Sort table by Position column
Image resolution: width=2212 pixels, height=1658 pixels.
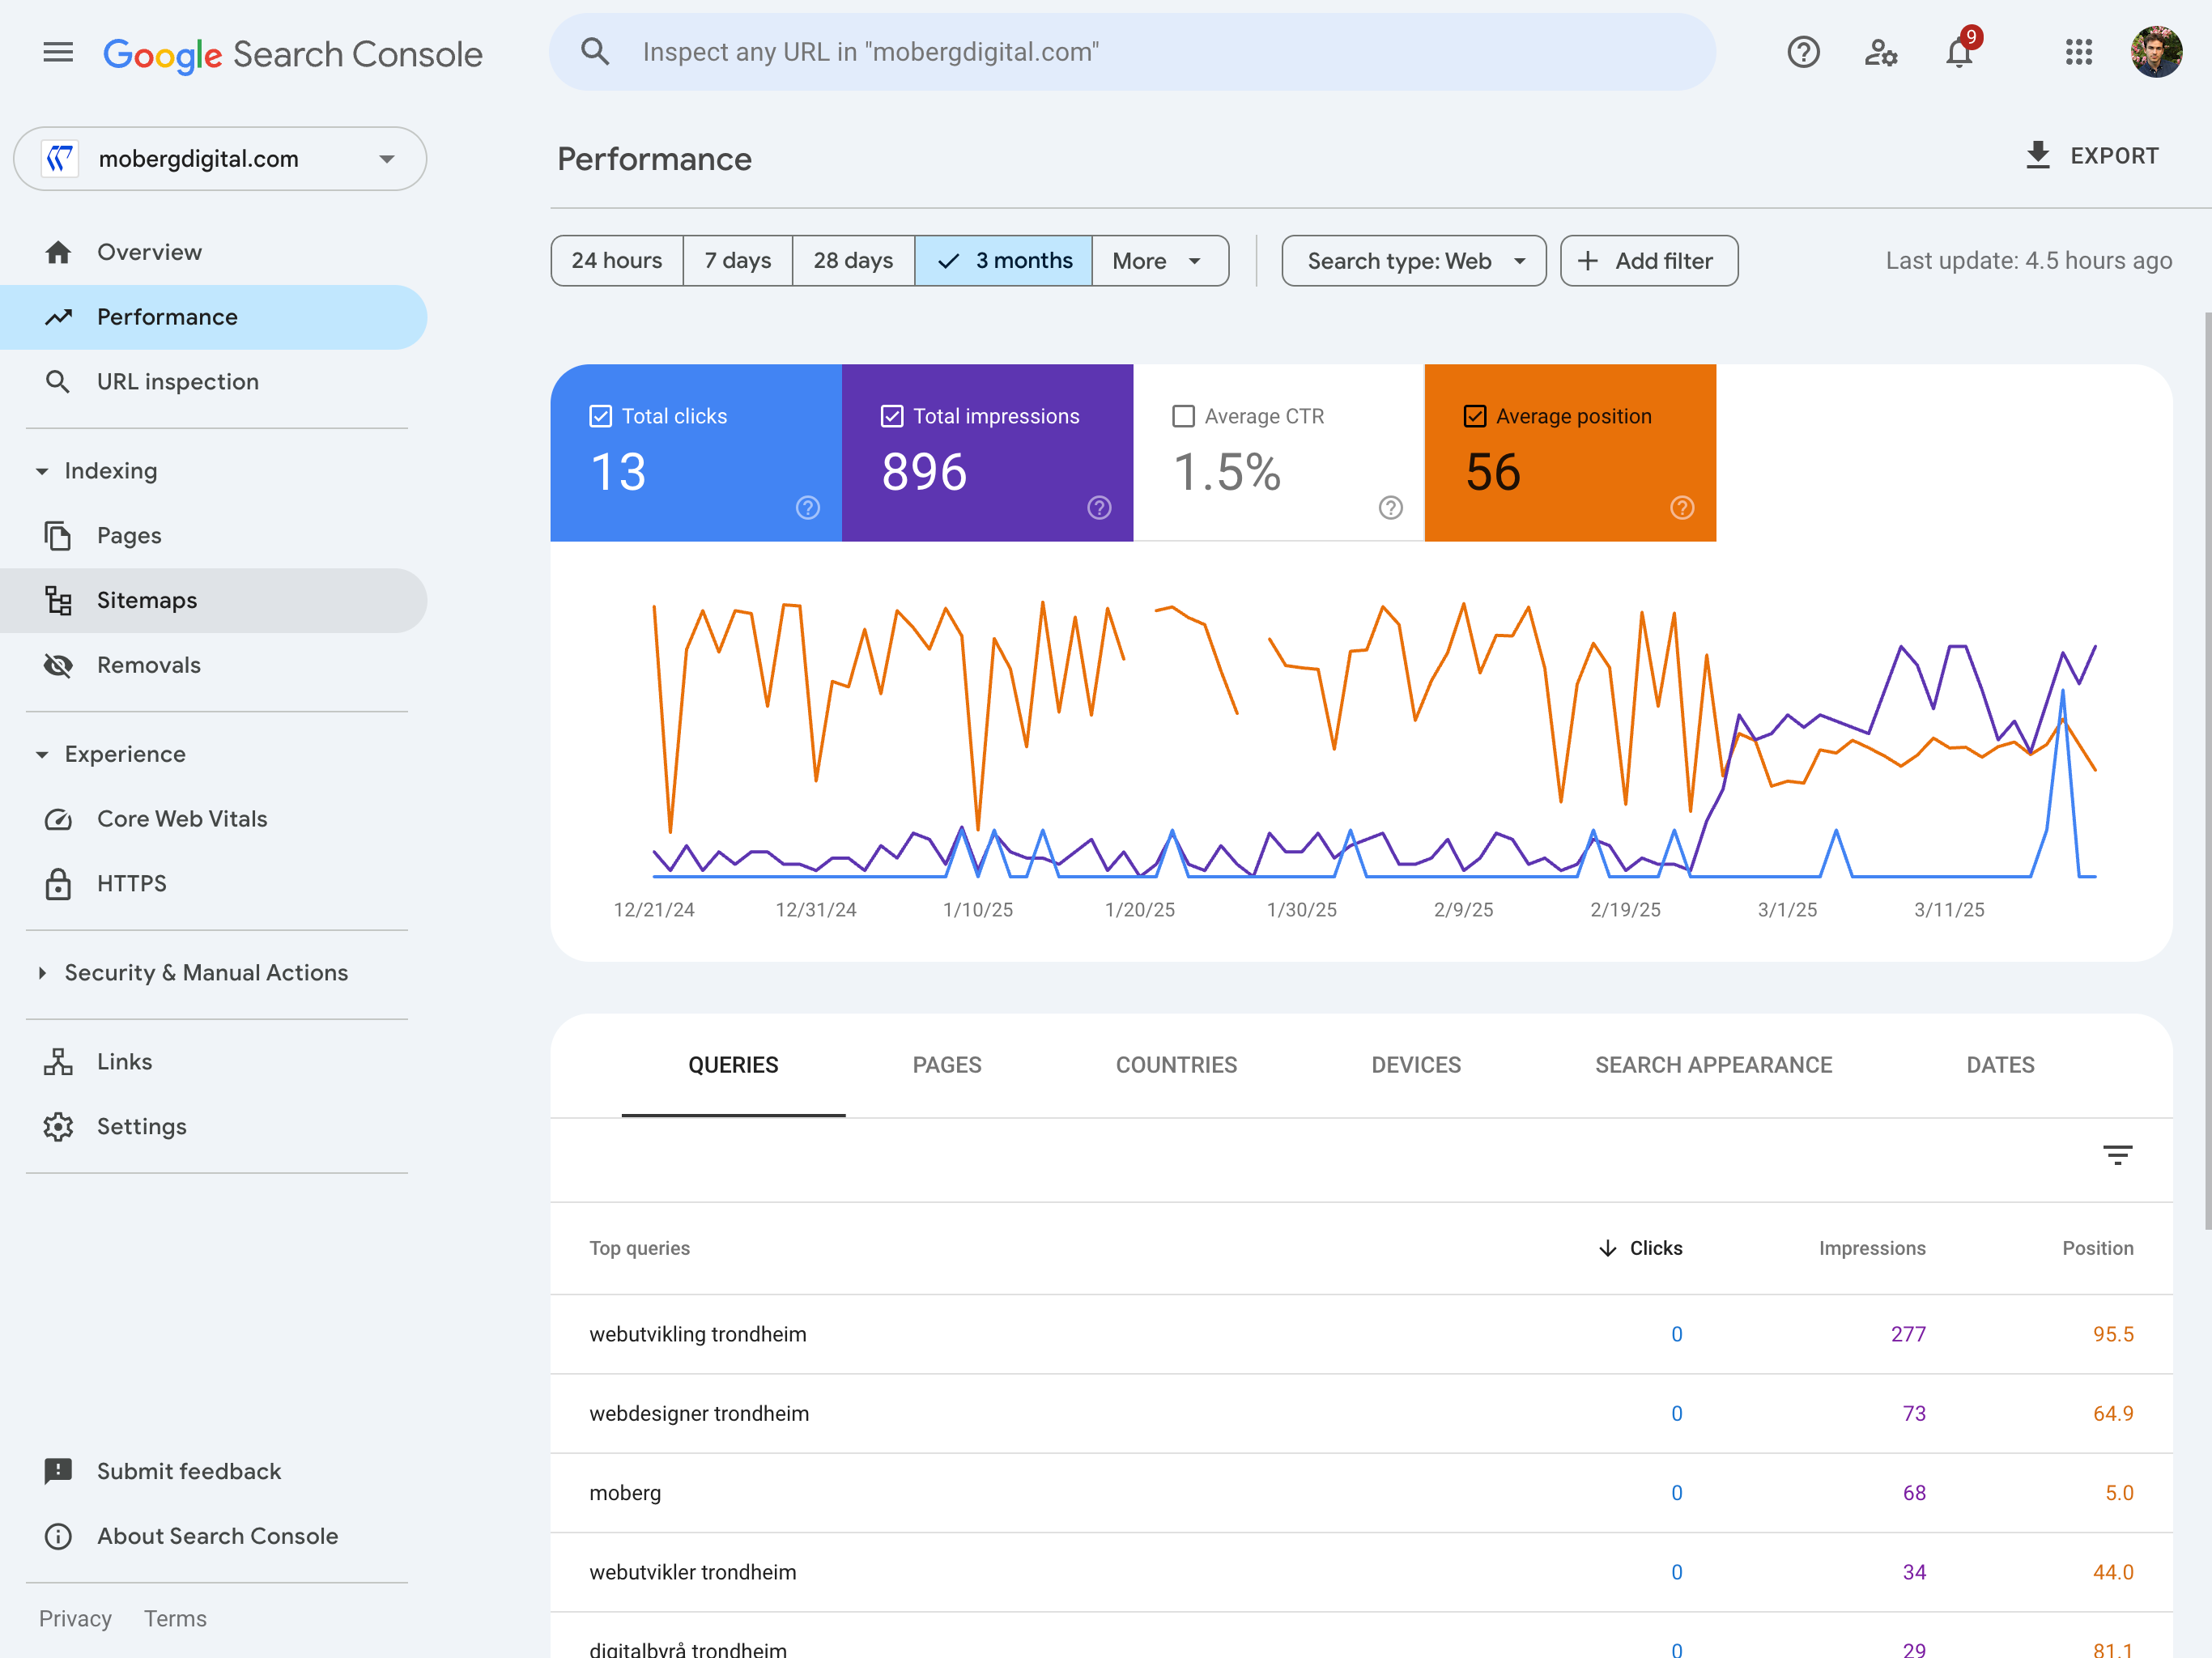point(2097,1248)
